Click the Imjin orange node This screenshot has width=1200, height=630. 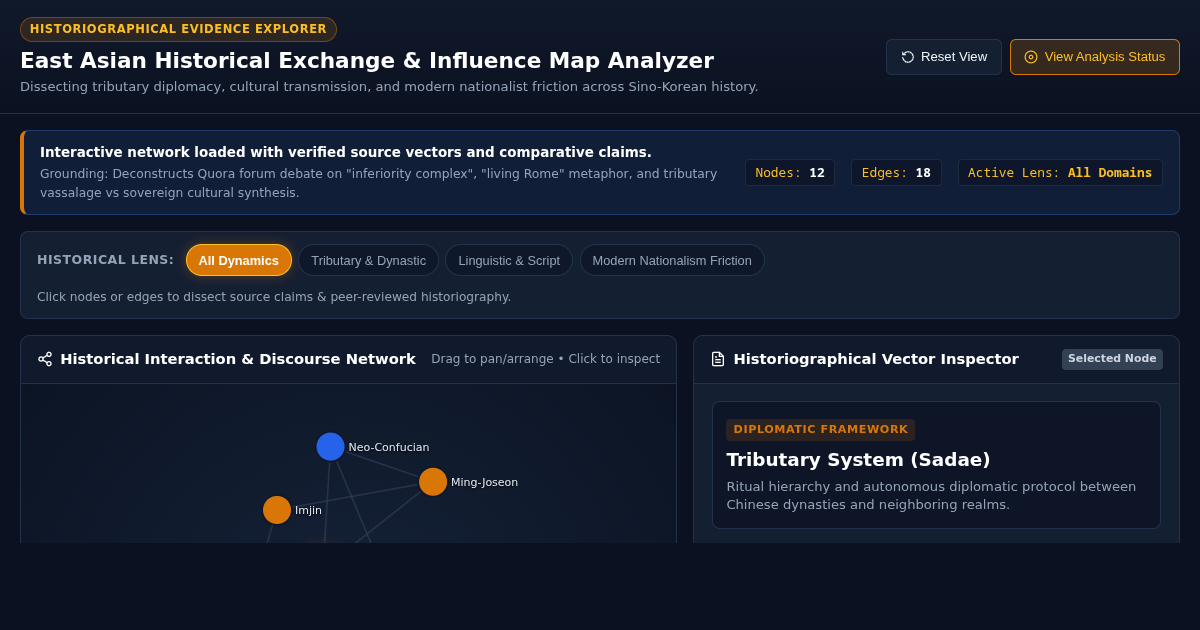[x=277, y=510]
